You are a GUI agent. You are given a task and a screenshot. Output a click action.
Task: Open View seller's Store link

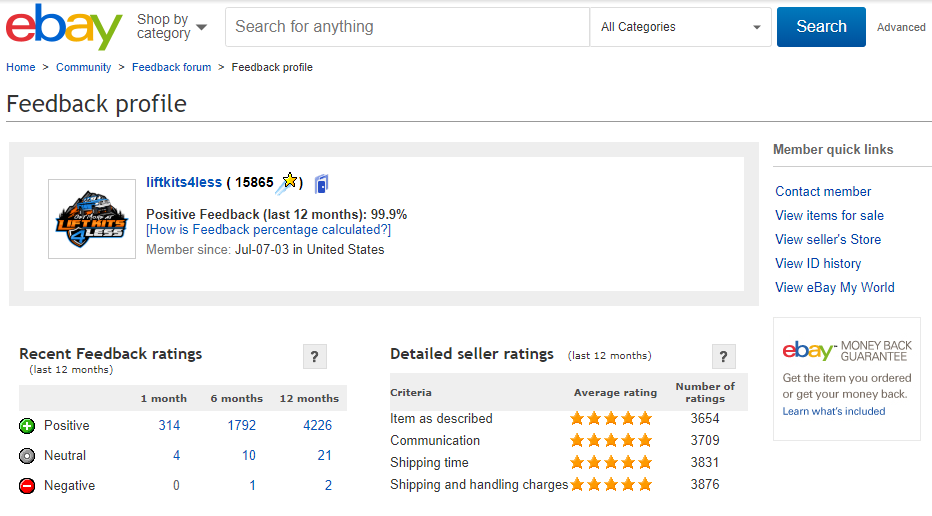click(828, 239)
